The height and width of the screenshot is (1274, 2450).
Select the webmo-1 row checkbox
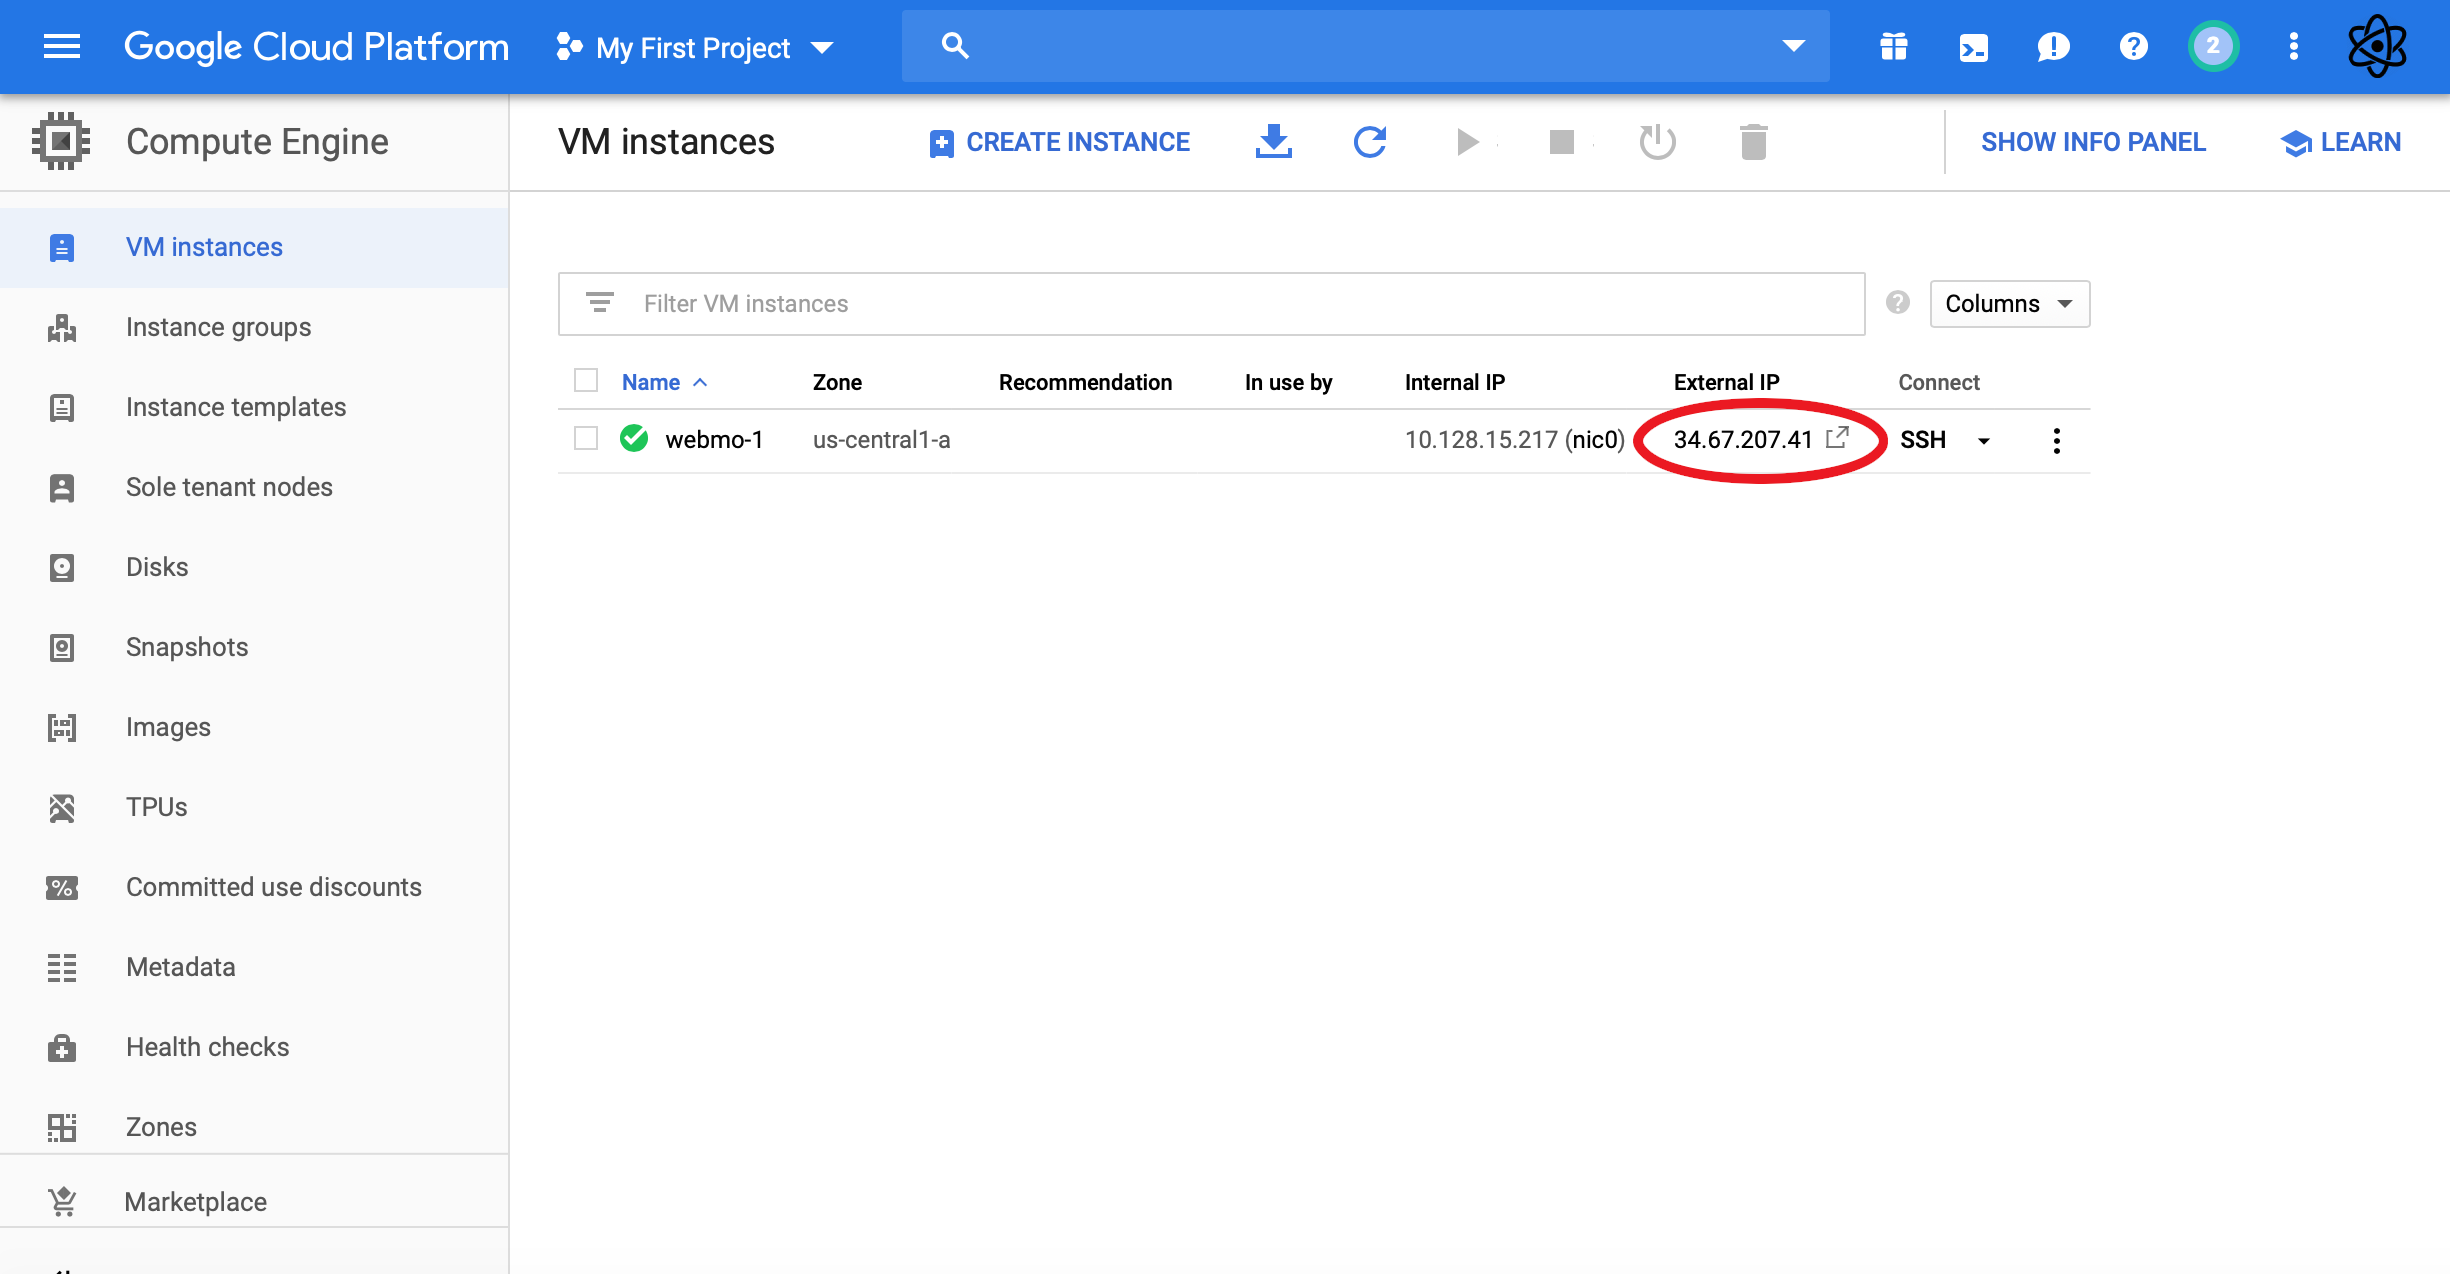tap(586, 439)
